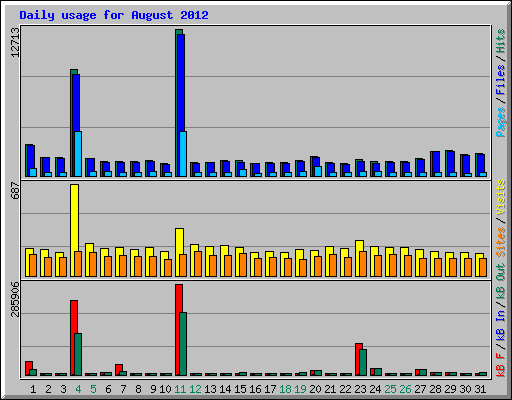Click the cyan pages bar for day 11
The width and height of the screenshot is (512, 400).
(183, 154)
